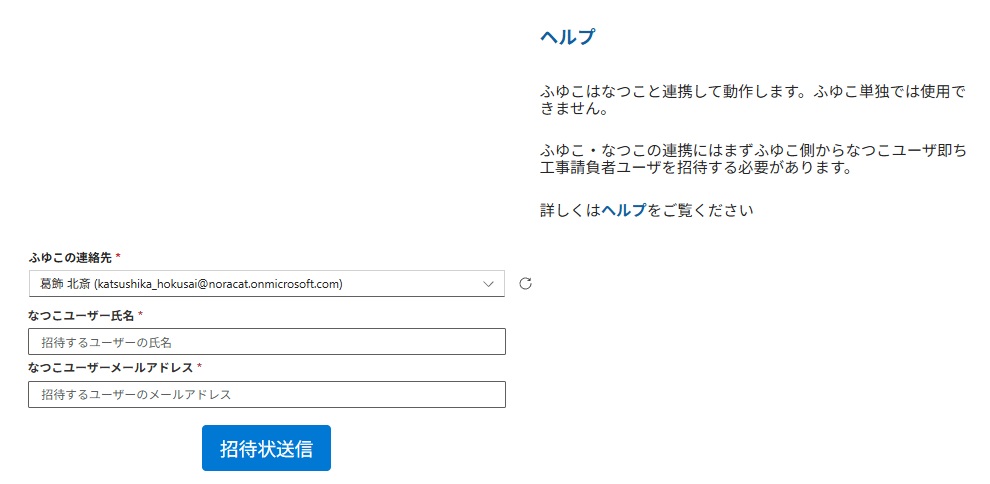Expand the ふゆこの連絡先 dropdown chevron
The height and width of the screenshot is (484, 990).
point(489,283)
